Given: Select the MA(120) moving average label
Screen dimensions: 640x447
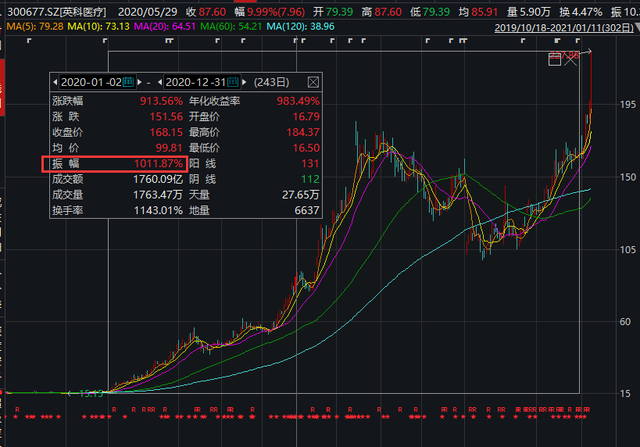Looking at the screenshot, I should 300,27.
